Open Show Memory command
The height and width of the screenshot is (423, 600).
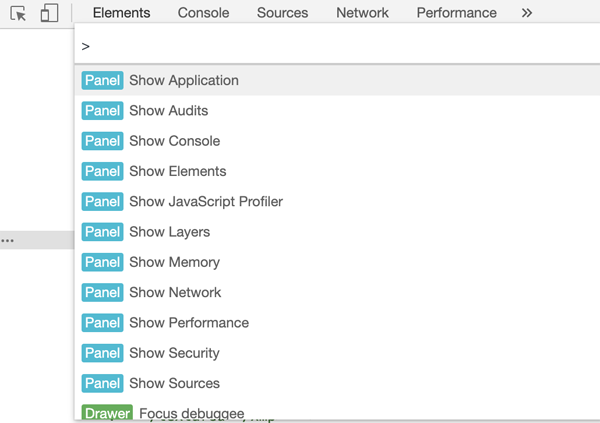(174, 262)
